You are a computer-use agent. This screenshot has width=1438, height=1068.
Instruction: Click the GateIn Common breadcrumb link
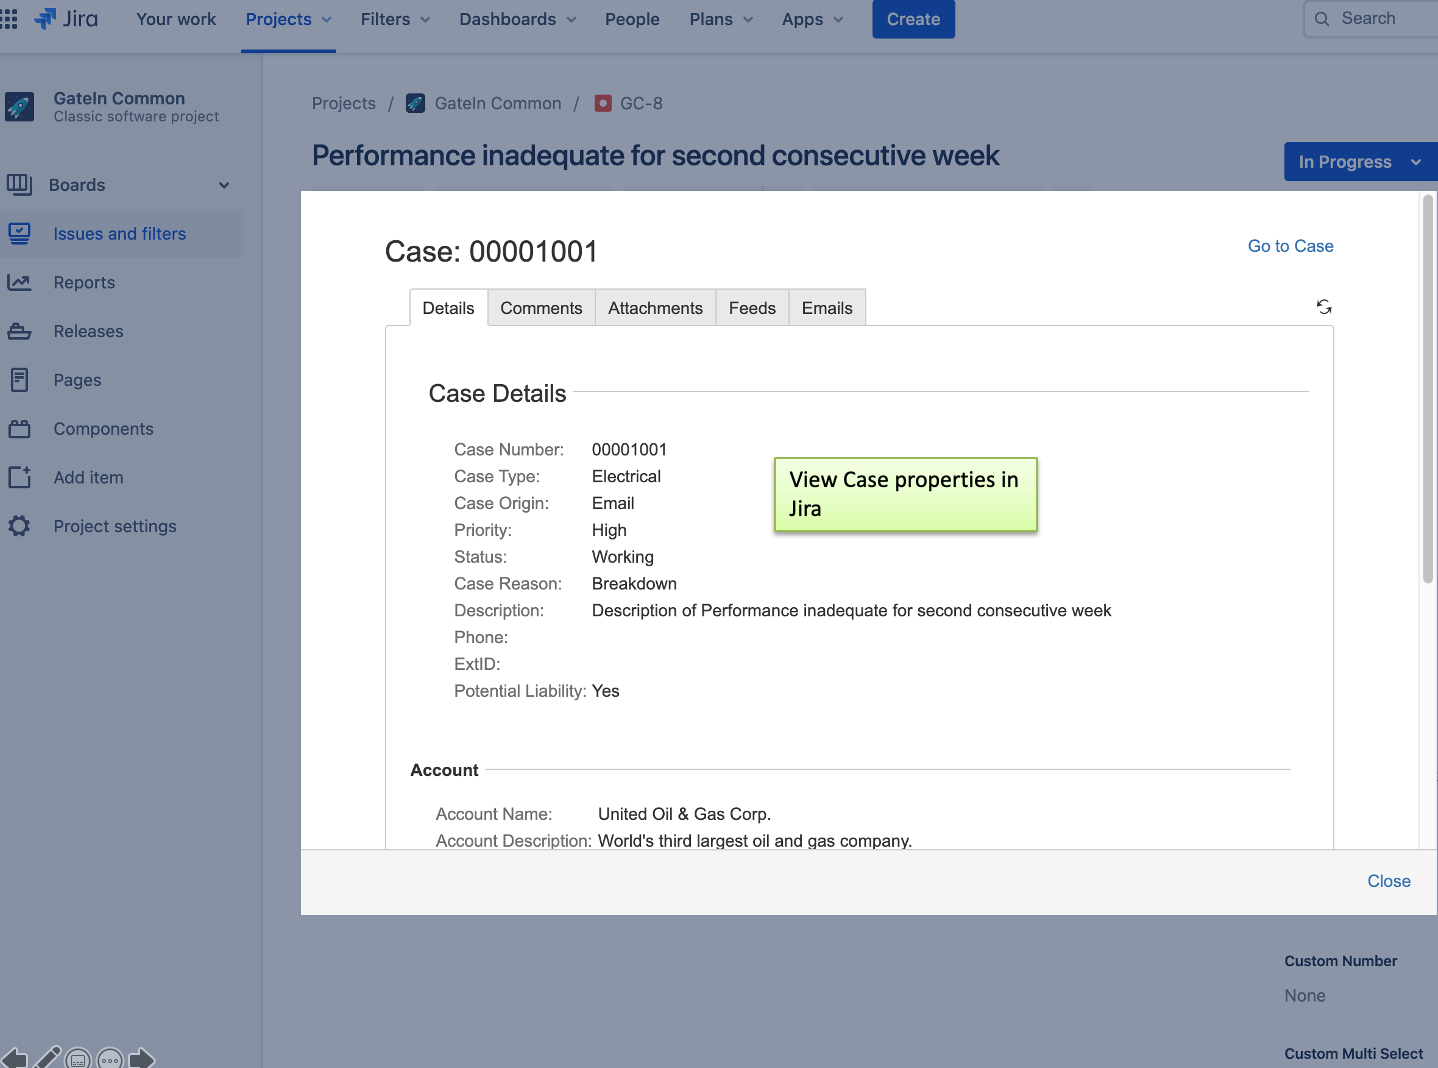pyautogui.click(x=498, y=104)
